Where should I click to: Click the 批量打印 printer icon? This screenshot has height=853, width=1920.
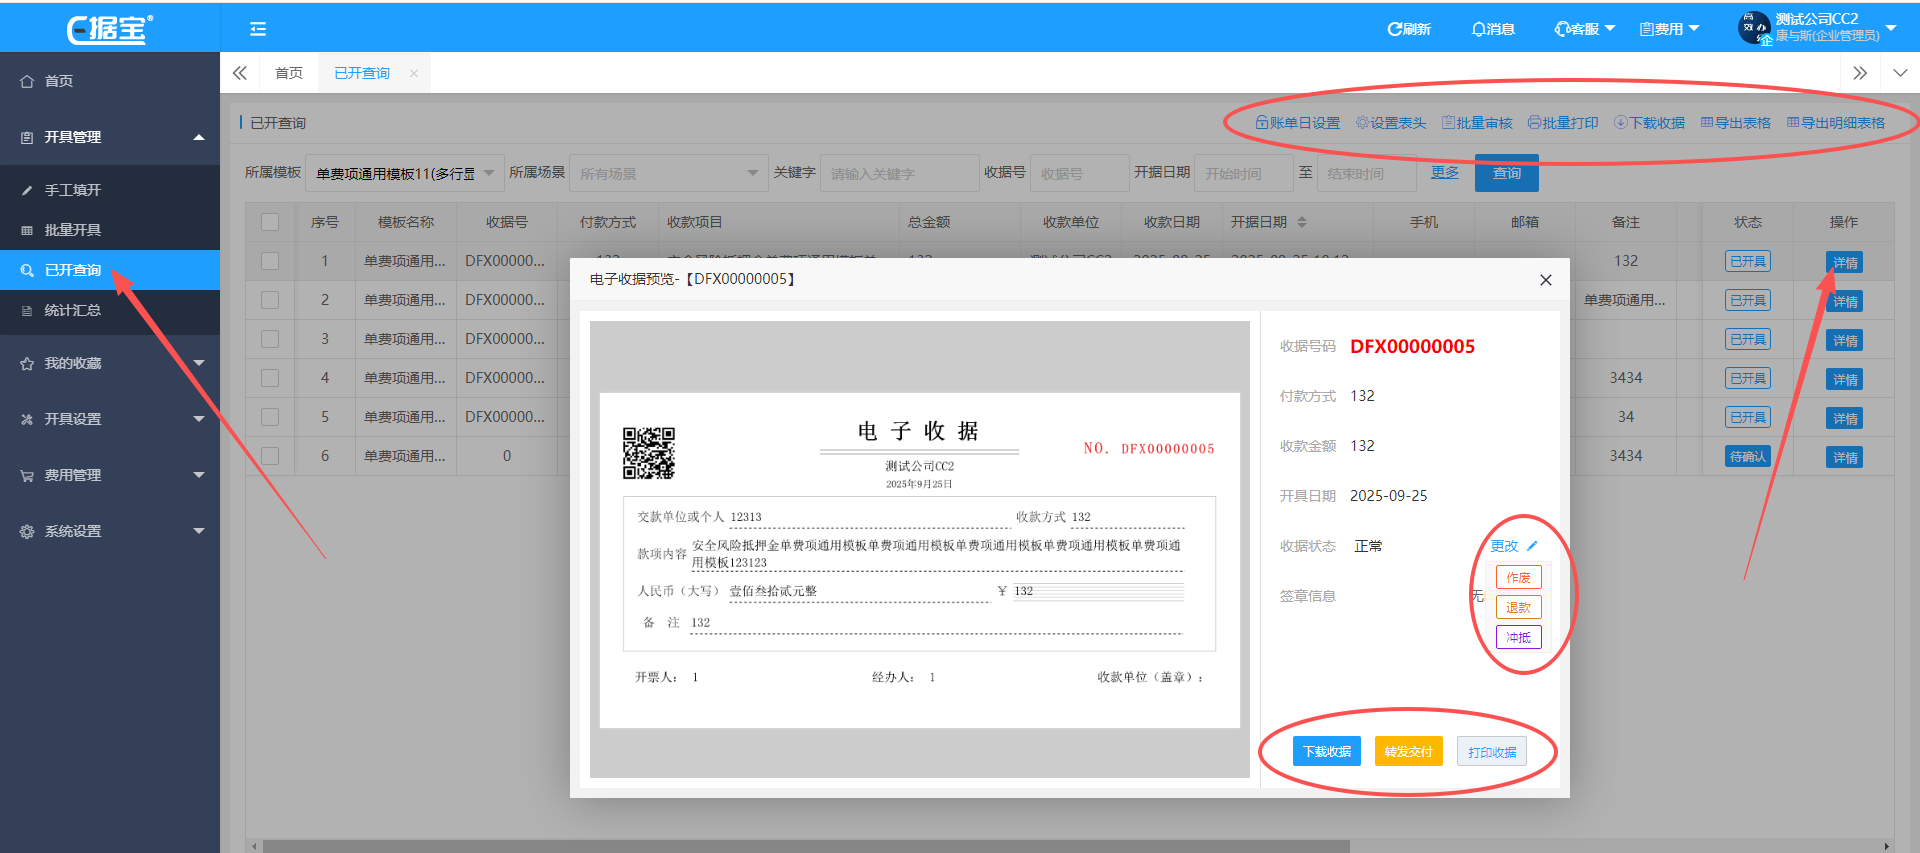point(1534,123)
